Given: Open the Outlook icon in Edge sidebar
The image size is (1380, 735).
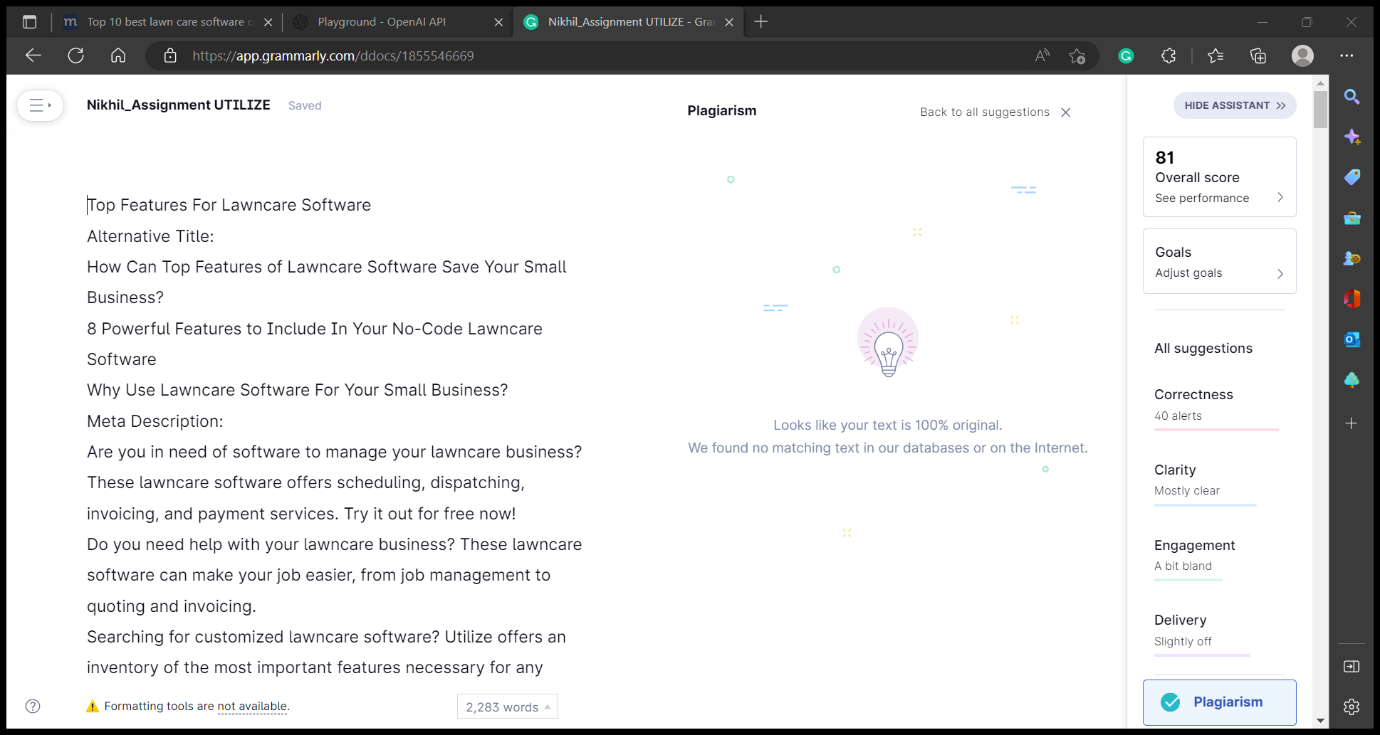Looking at the screenshot, I should (1352, 339).
